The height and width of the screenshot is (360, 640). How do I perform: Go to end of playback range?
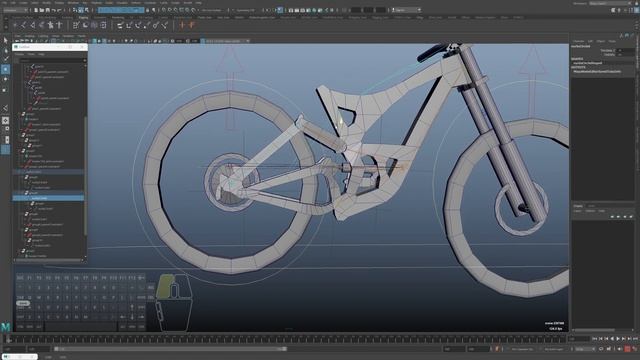(636, 339)
